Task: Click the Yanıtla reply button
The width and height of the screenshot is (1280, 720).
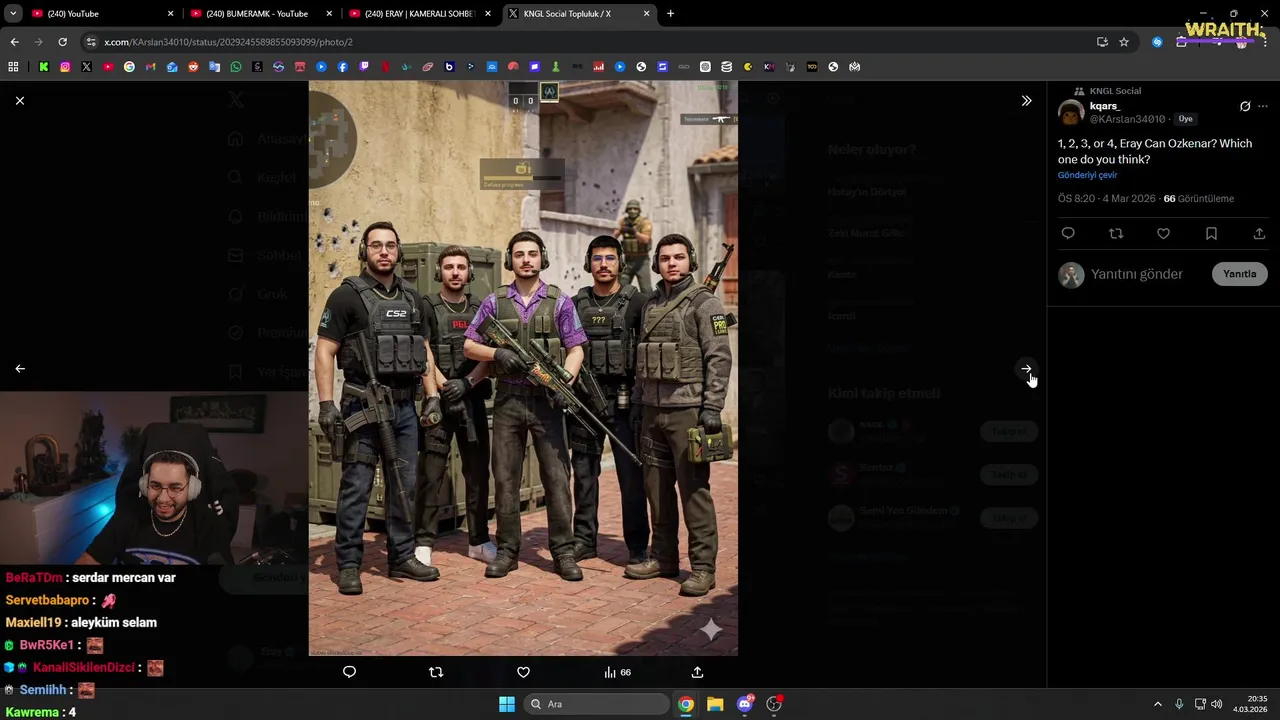Action: [x=1239, y=274]
